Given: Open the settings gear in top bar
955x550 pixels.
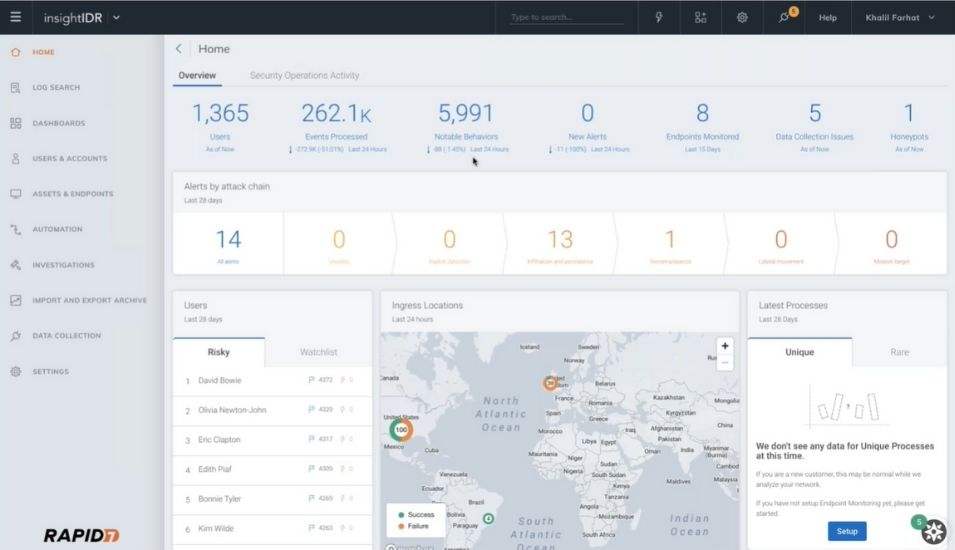Looking at the screenshot, I should [742, 17].
